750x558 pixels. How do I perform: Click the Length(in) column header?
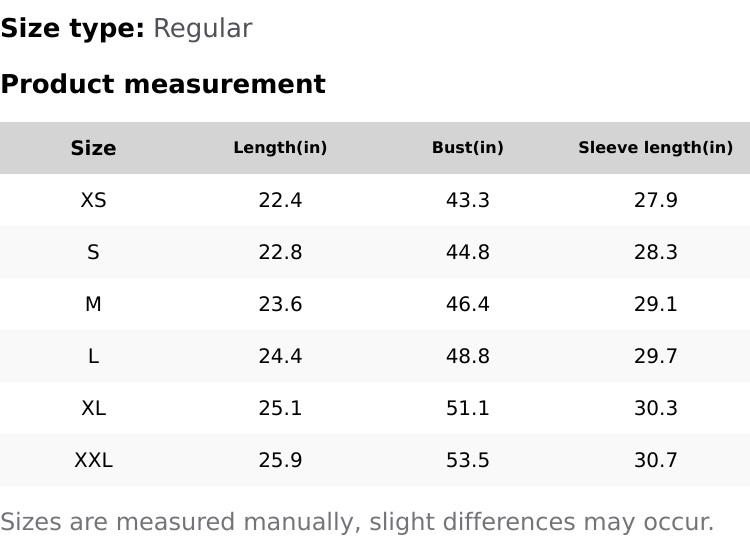280,148
